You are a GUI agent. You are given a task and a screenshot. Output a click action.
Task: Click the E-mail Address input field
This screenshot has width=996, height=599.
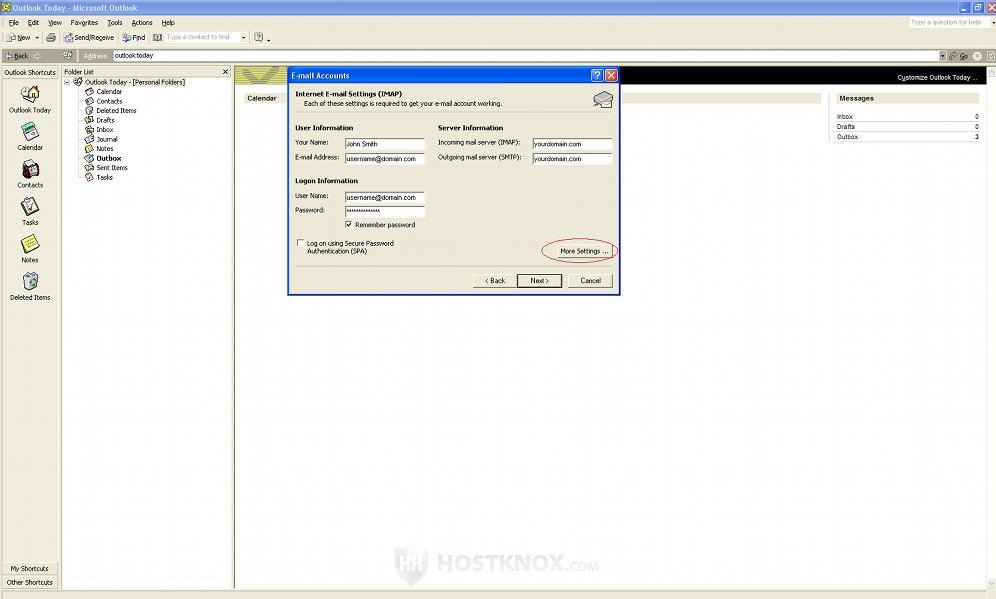click(384, 159)
